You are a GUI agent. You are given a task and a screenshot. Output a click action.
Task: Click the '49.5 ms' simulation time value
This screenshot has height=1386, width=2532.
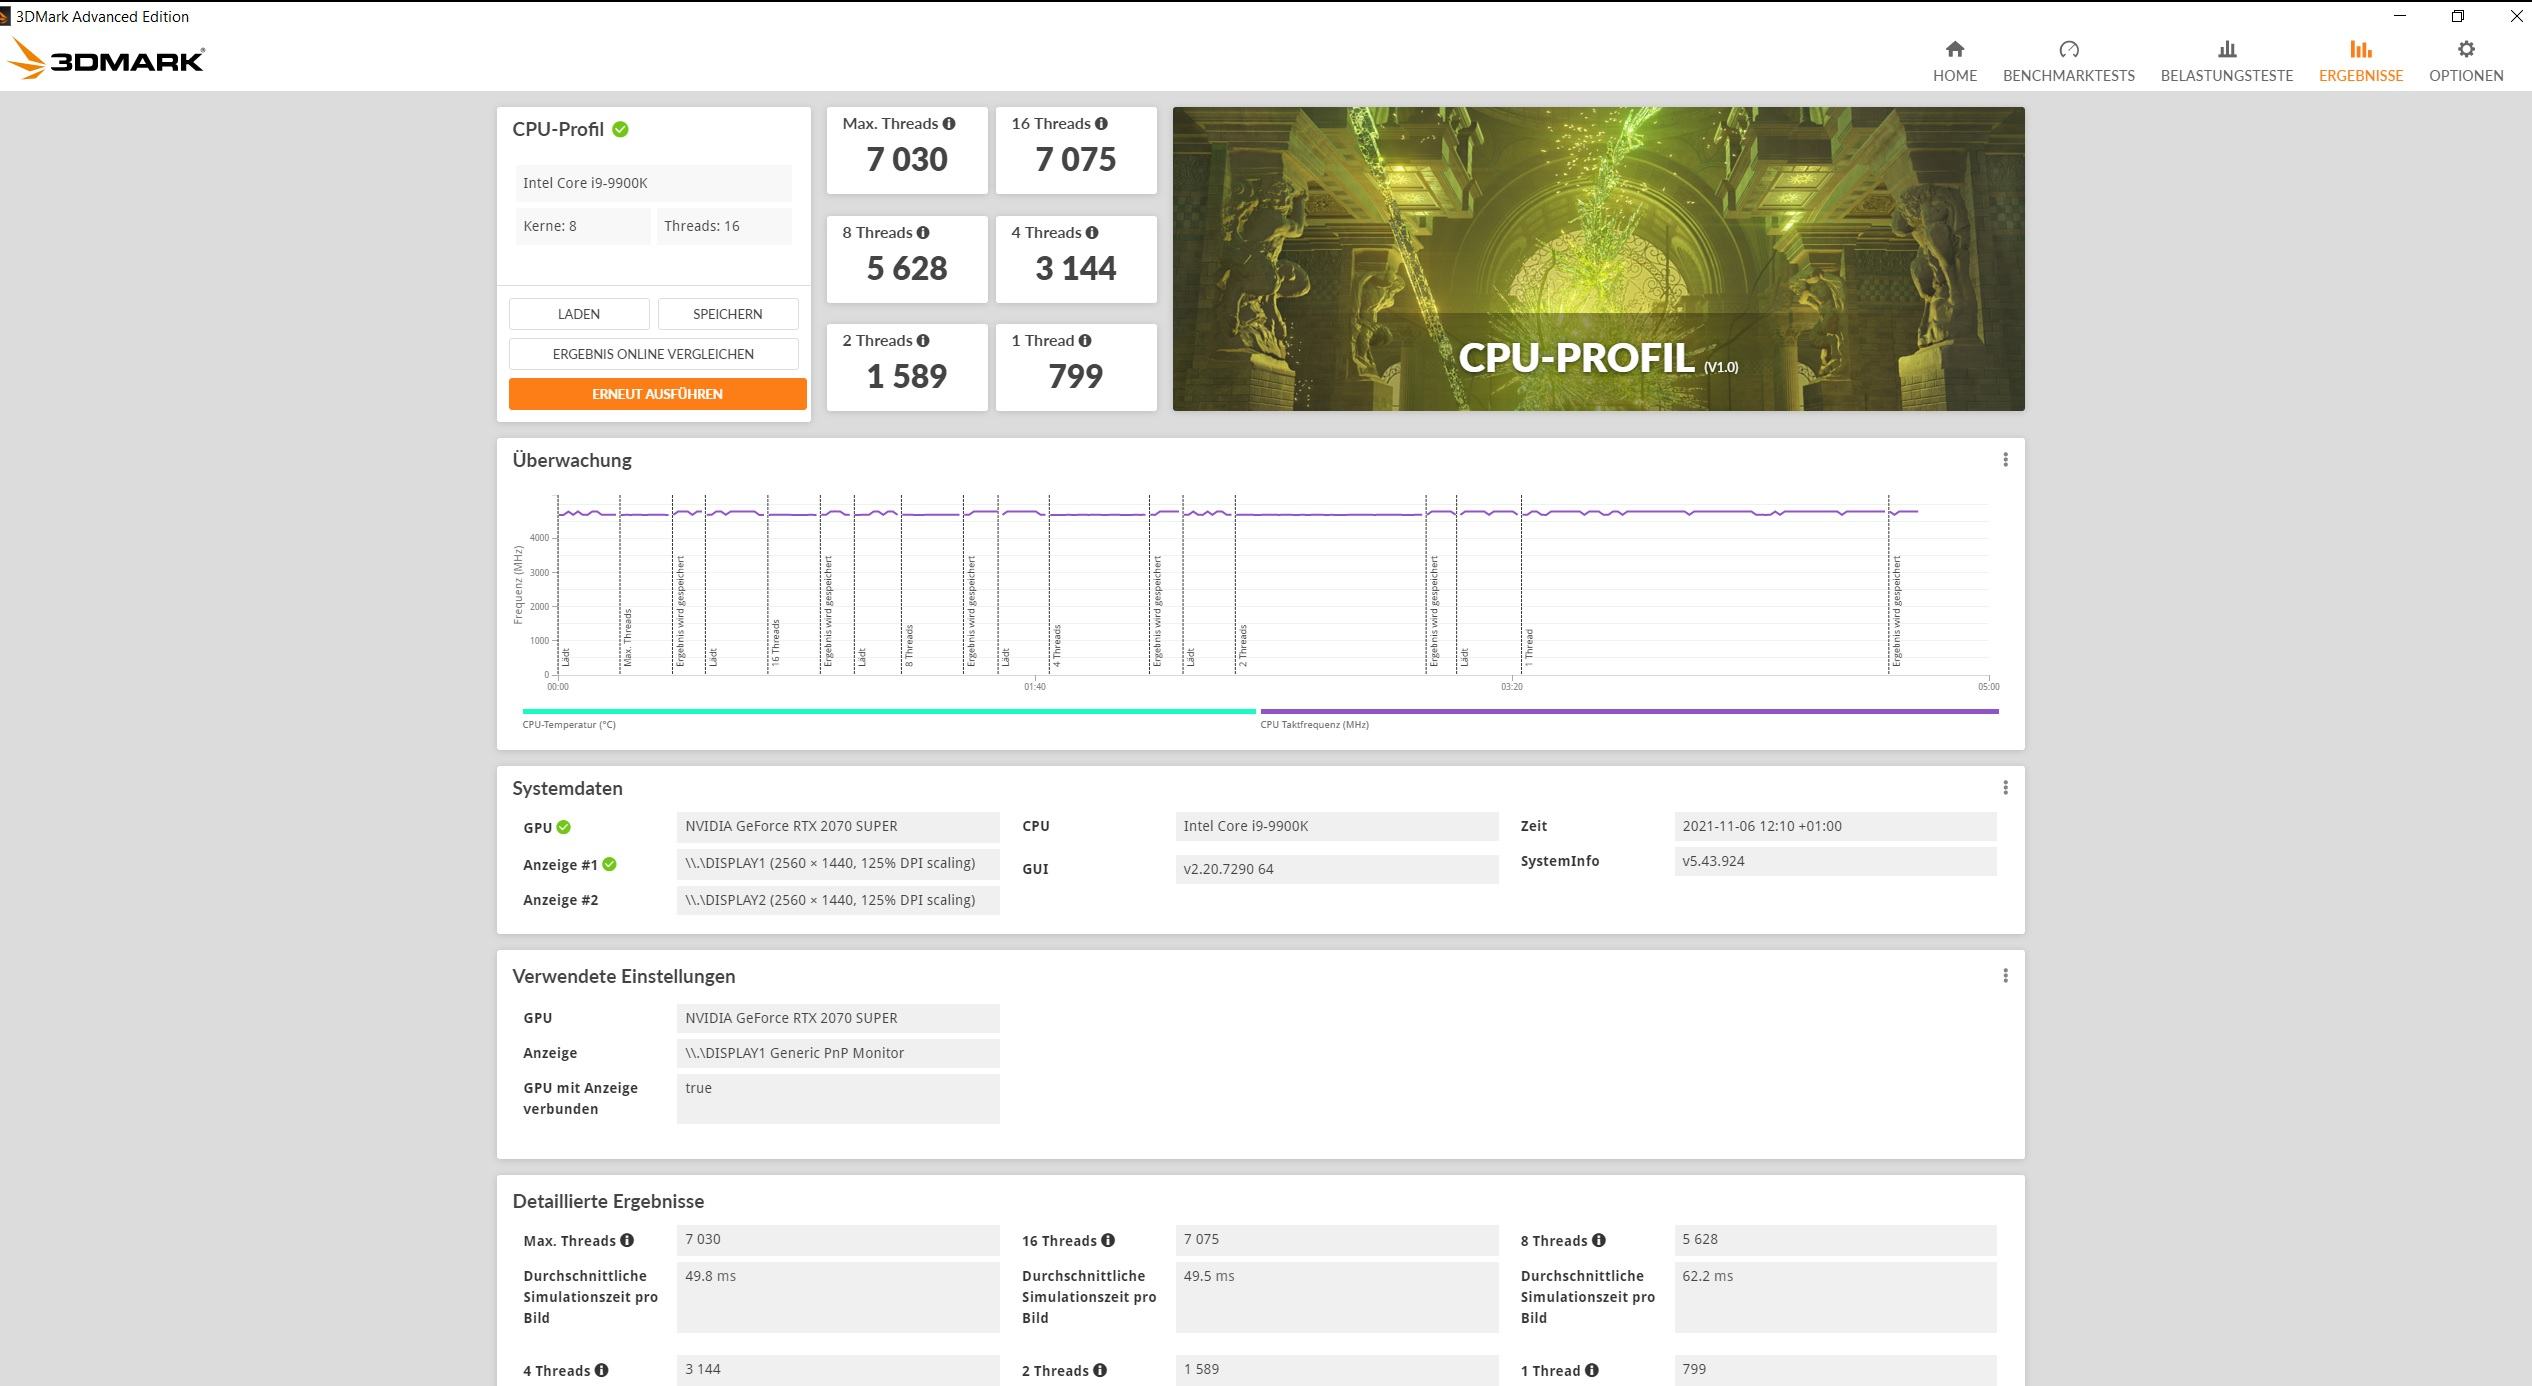[x=1337, y=1297]
